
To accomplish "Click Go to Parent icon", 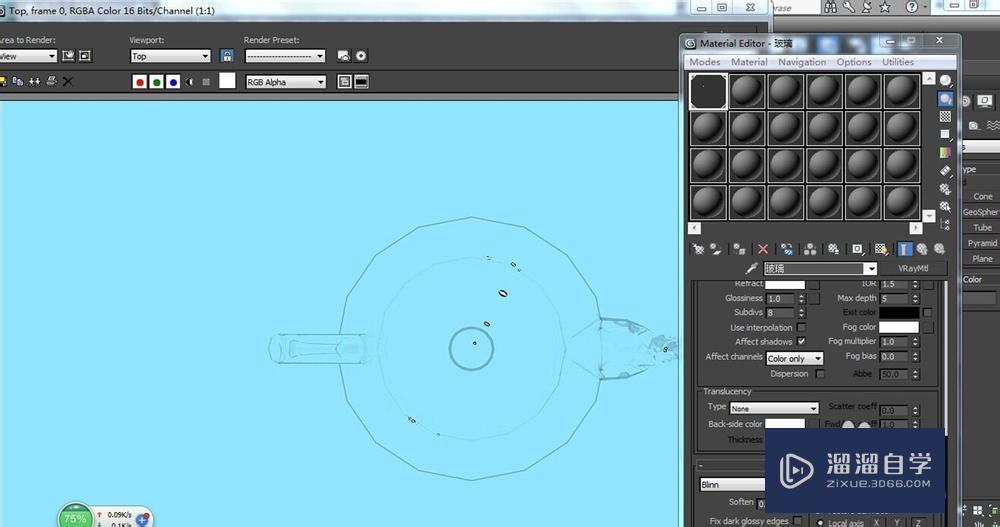I will pos(922,249).
